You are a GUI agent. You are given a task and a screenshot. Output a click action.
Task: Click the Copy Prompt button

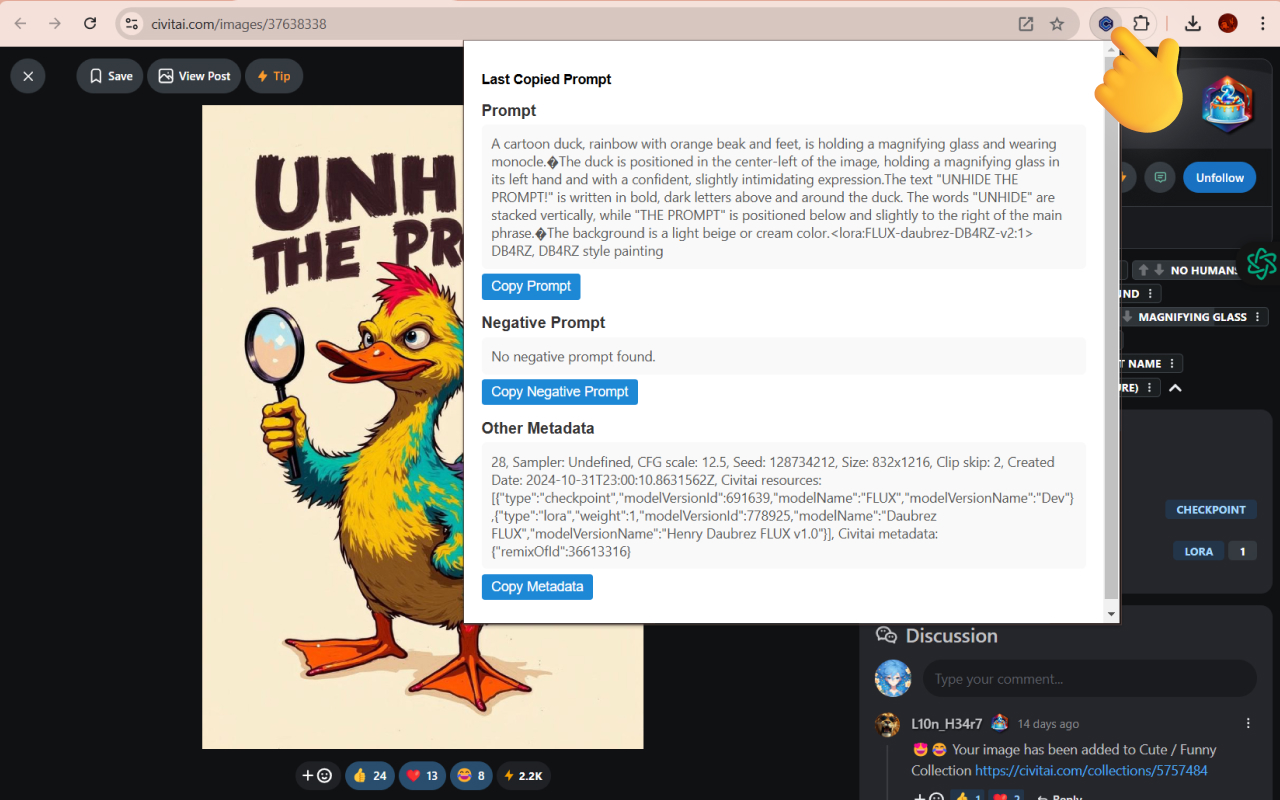point(531,286)
